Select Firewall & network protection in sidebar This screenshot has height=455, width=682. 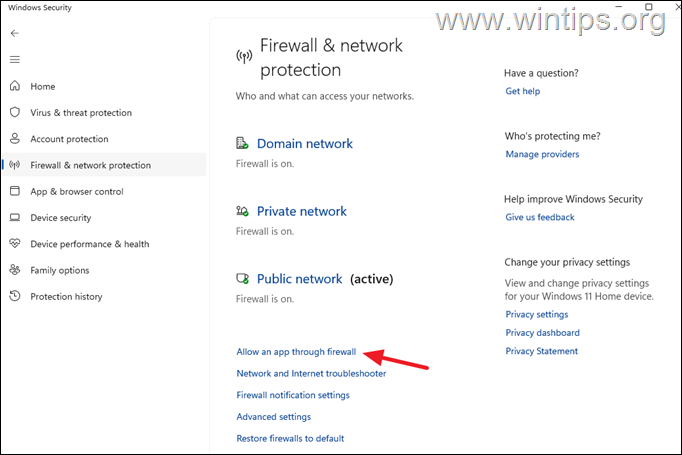(x=90, y=165)
